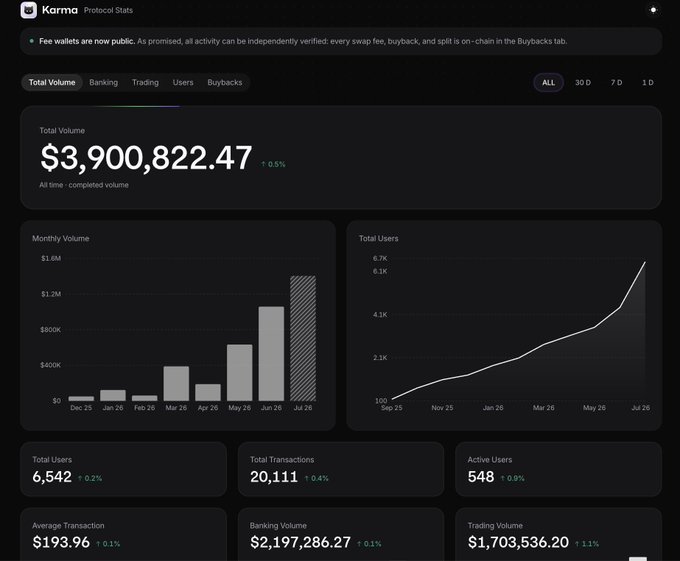Switch to the Banking tab
Image resolution: width=680 pixels, height=561 pixels.
pos(103,82)
